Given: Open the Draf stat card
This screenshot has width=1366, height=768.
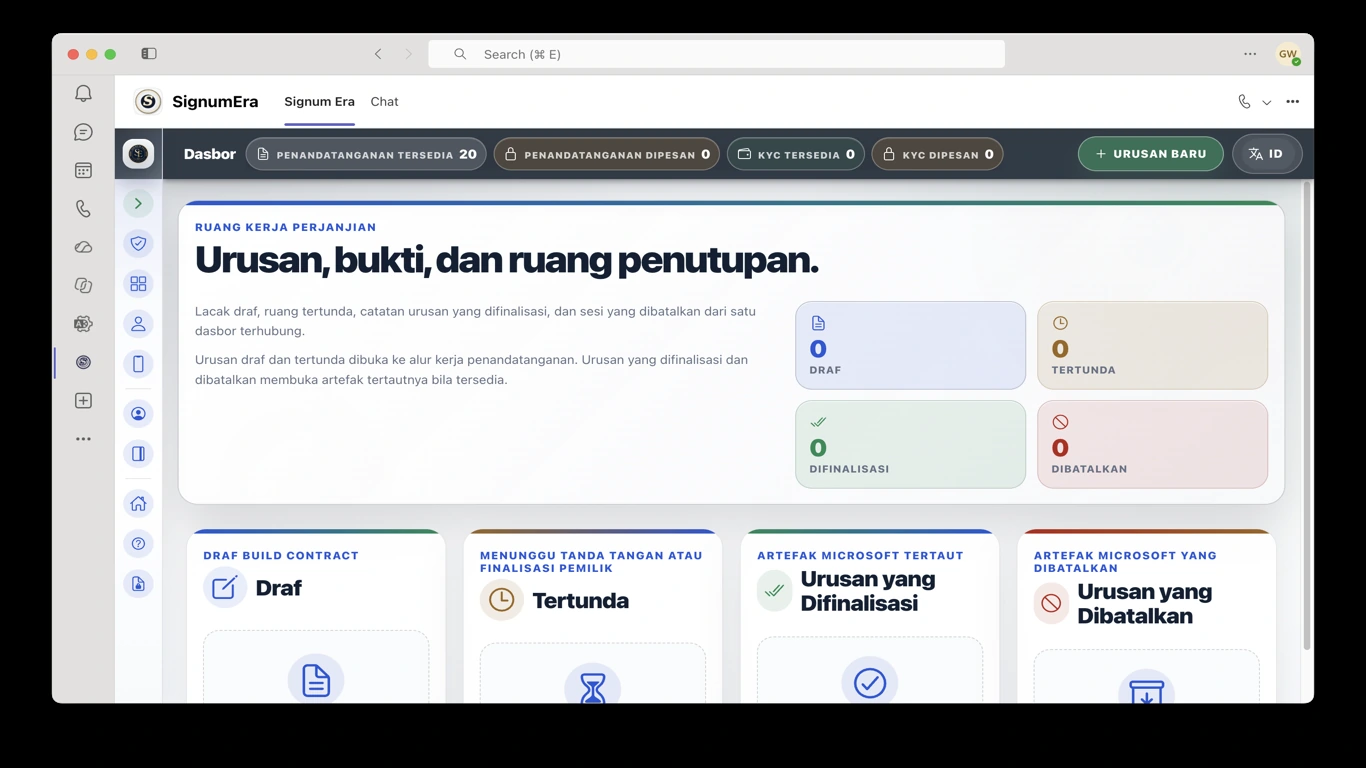Looking at the screenshot, I should coord(910,345).
